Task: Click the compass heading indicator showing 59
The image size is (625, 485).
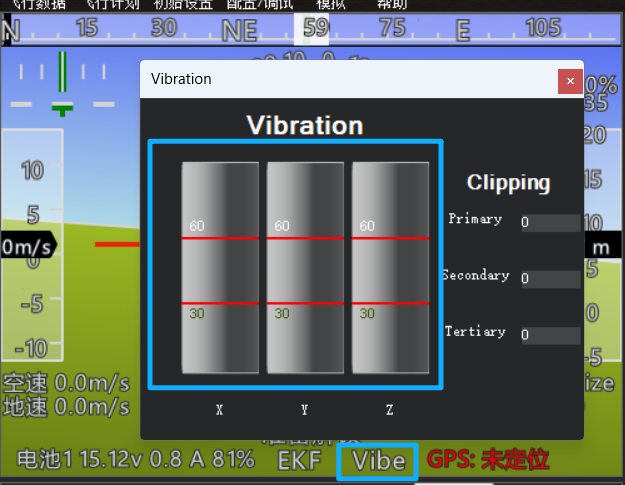Action: pos(316,28)
